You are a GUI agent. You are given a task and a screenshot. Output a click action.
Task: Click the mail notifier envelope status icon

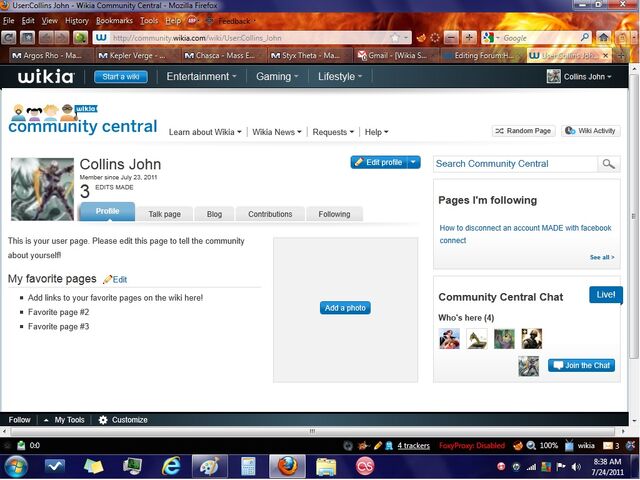pyautogui.click(x=608, y=445)
